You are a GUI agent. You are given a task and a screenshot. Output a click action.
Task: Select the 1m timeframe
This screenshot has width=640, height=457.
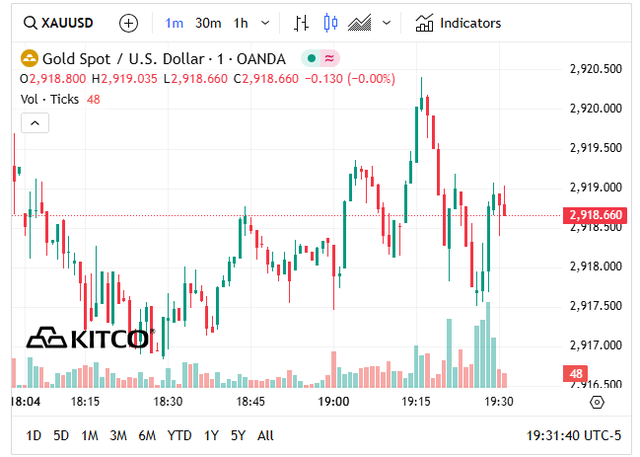pos(174,23)
